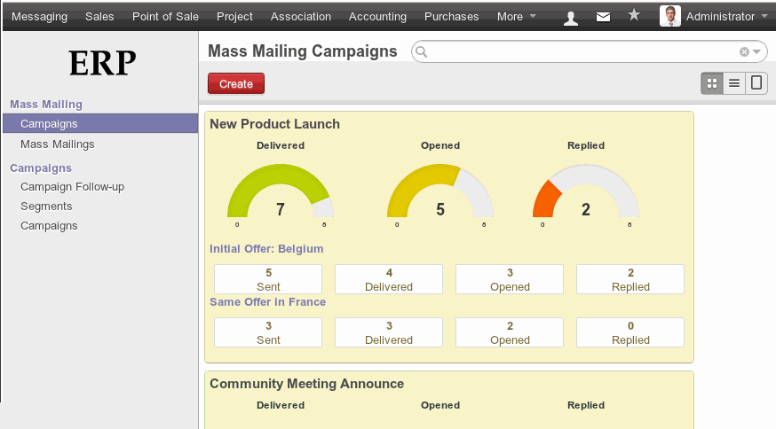Click the orange Replied gauge showing 2
Viewport: 776px width, 429px height.
585,193
